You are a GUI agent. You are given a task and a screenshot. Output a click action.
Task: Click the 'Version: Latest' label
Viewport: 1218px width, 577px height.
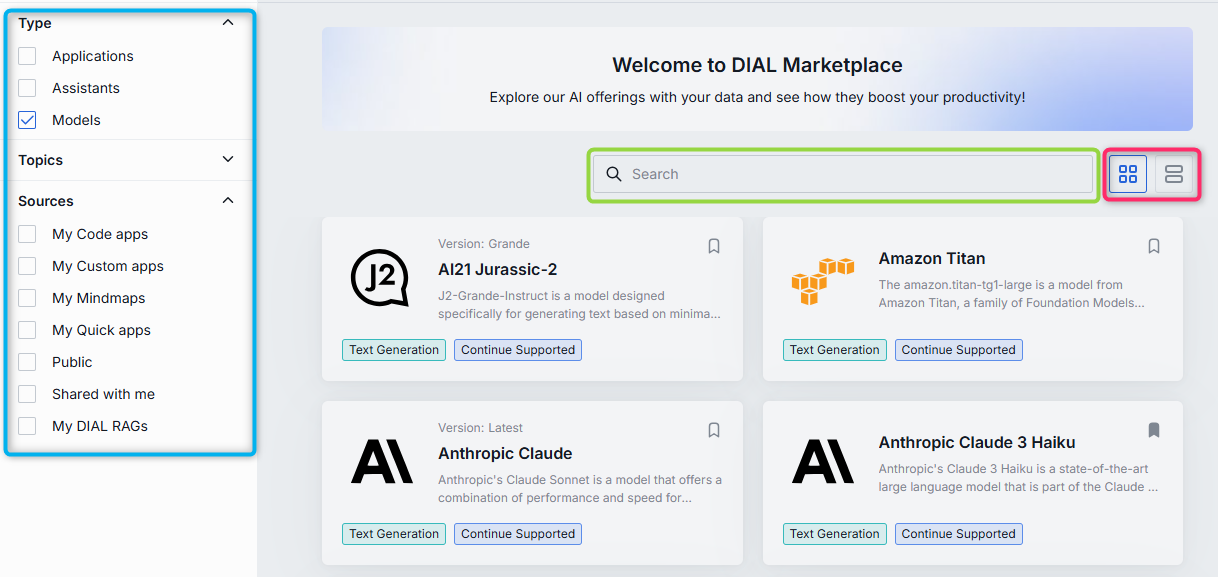pos(480,428)
